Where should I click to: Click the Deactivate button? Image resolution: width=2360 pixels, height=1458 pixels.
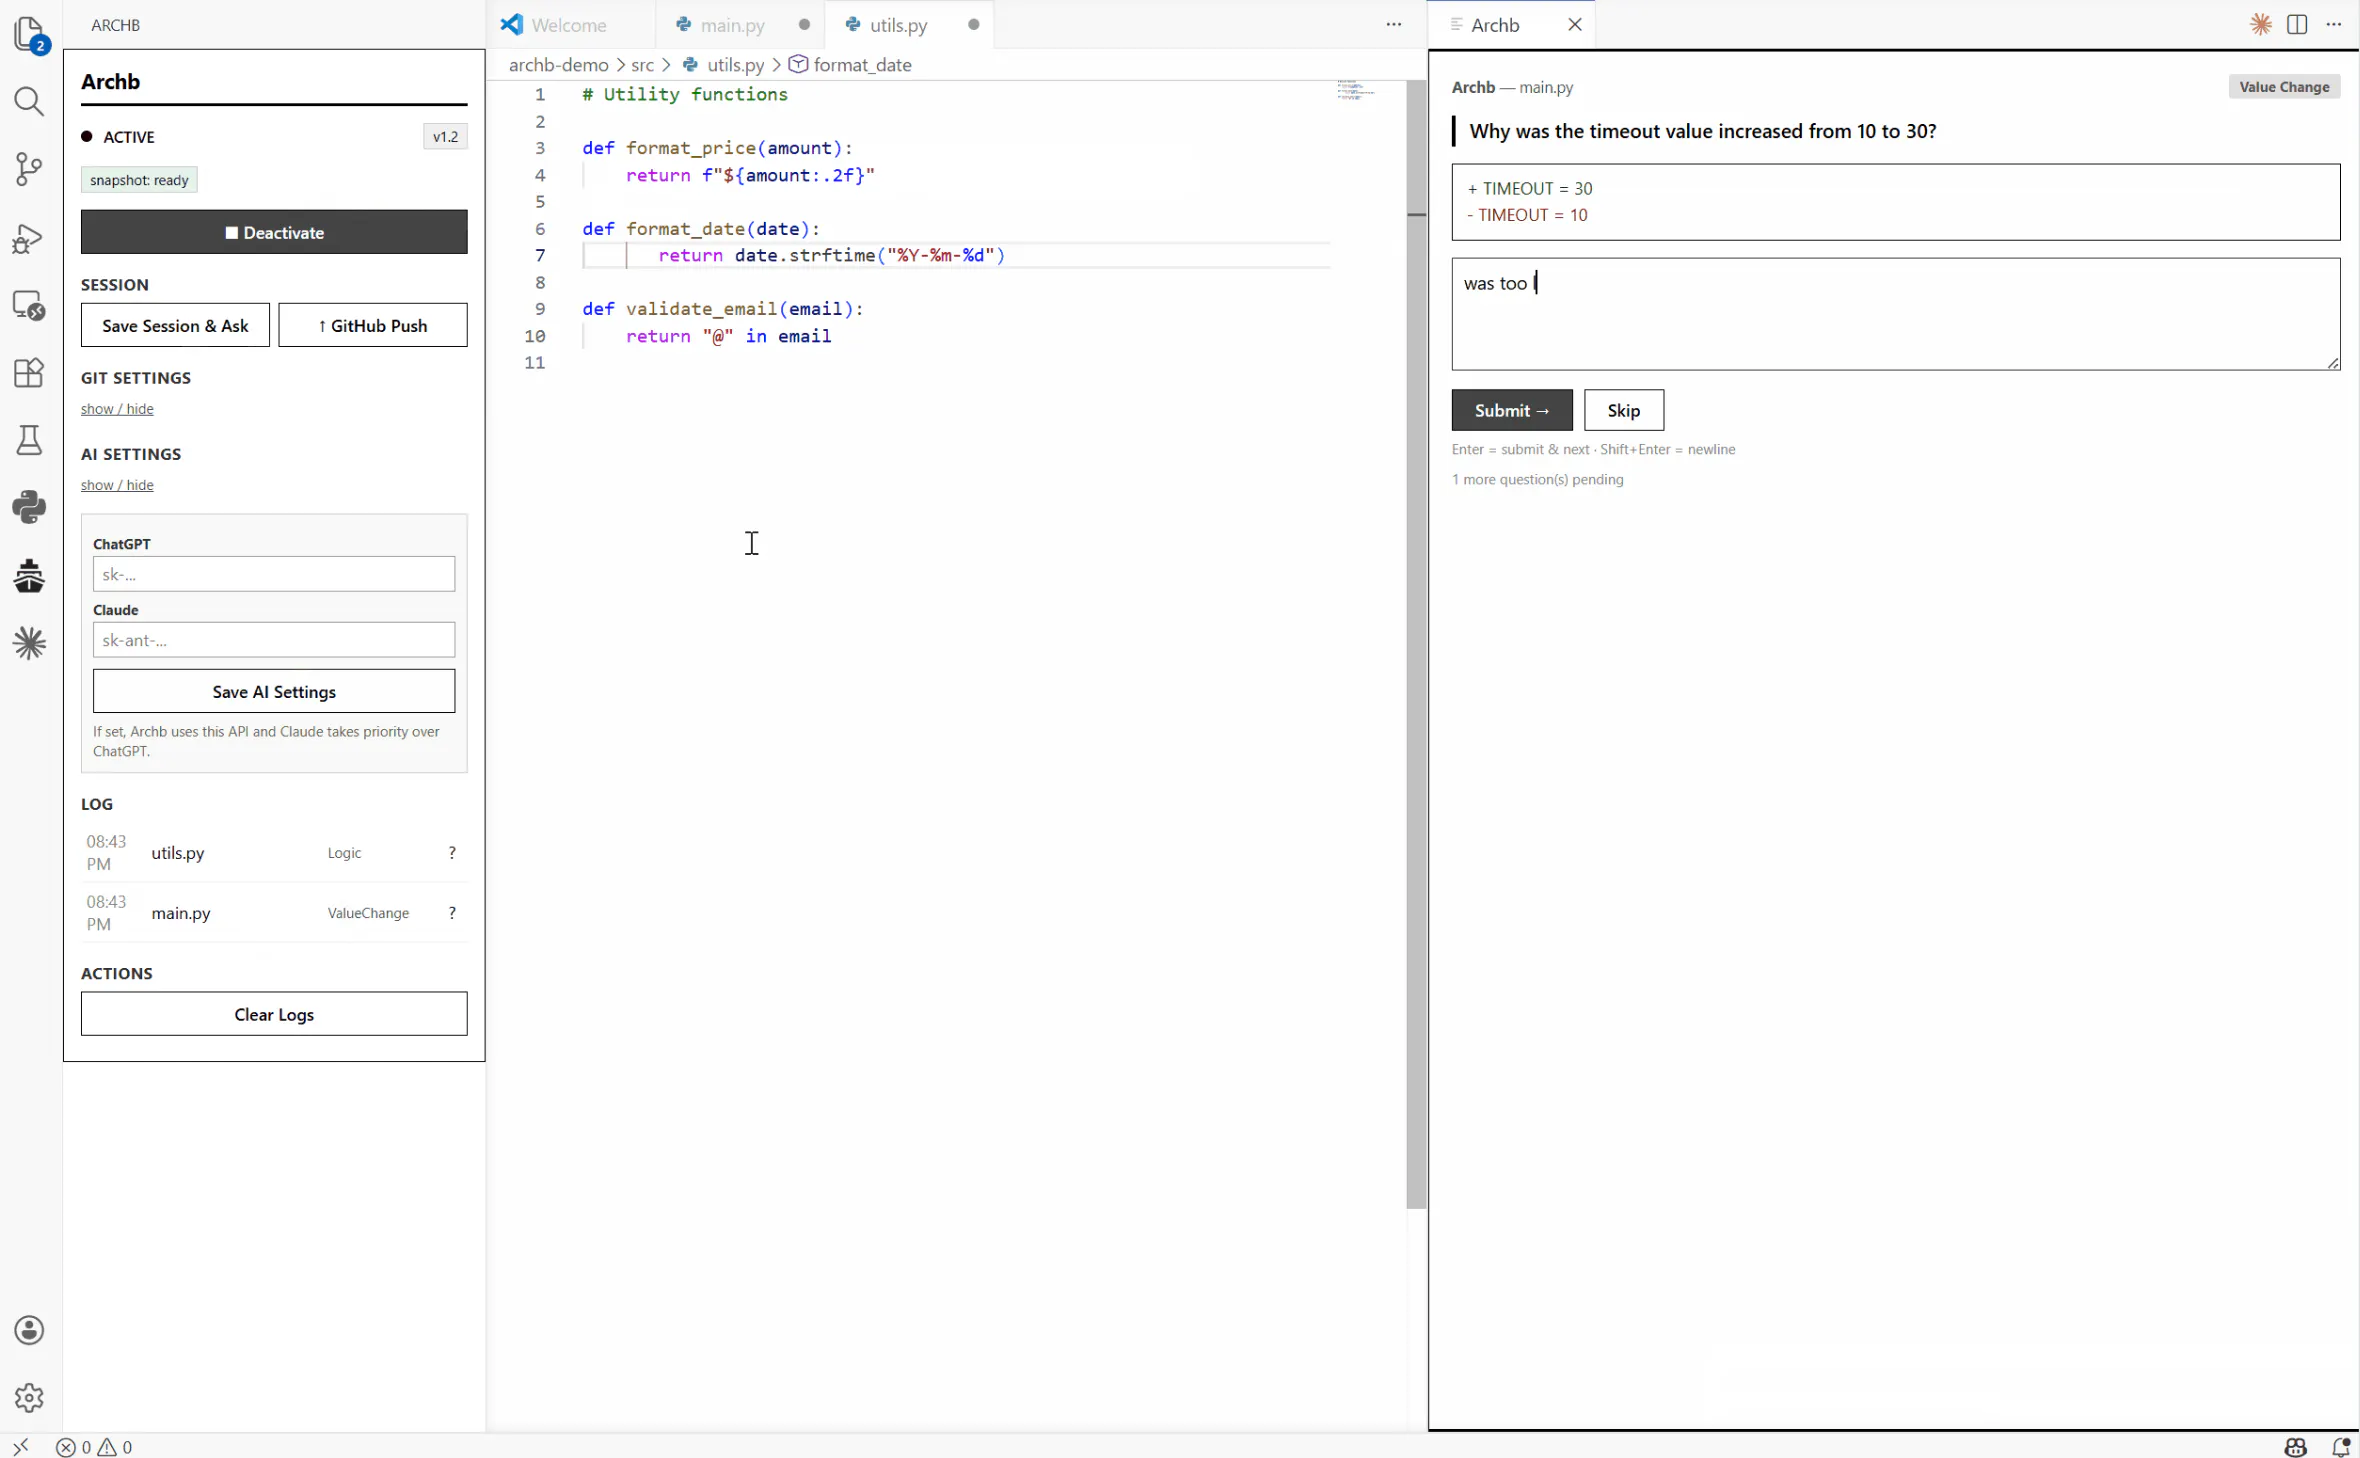(x=274, y=232)
